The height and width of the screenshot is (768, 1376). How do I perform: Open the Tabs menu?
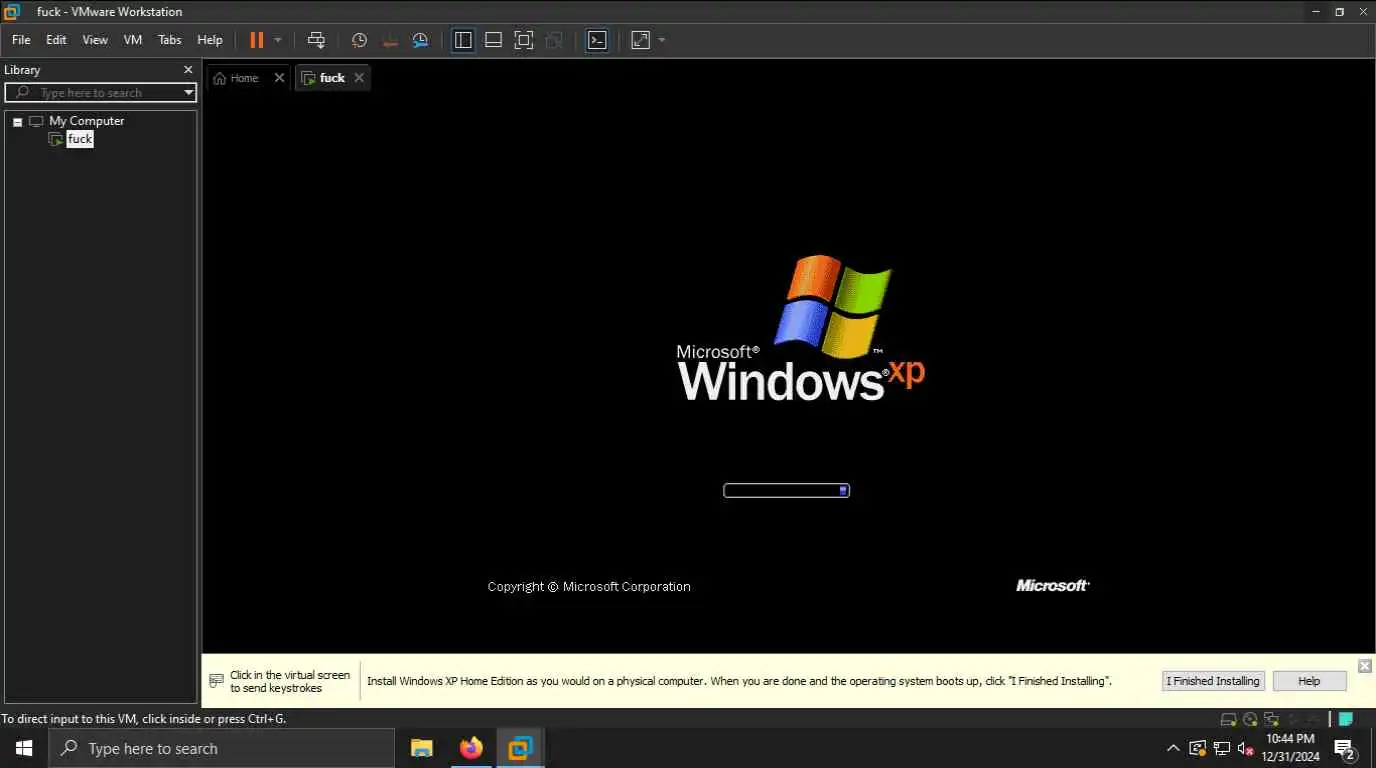pyautogui.click(x=170, y=40)
